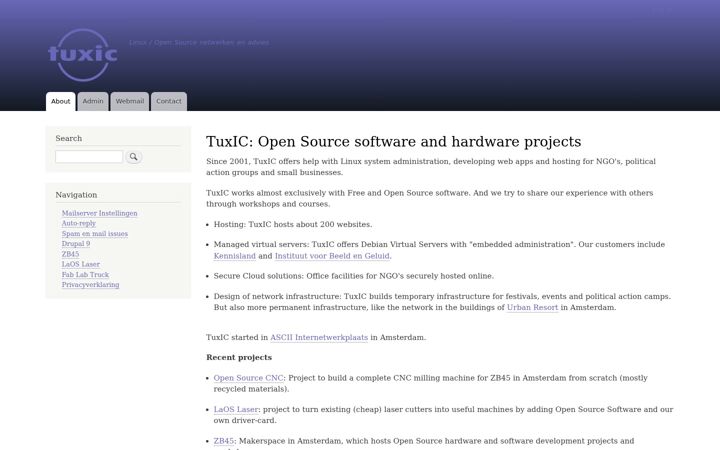Click the Recent projects heading
This screenshot has height=450, width=720.
[x=239, y=357]
